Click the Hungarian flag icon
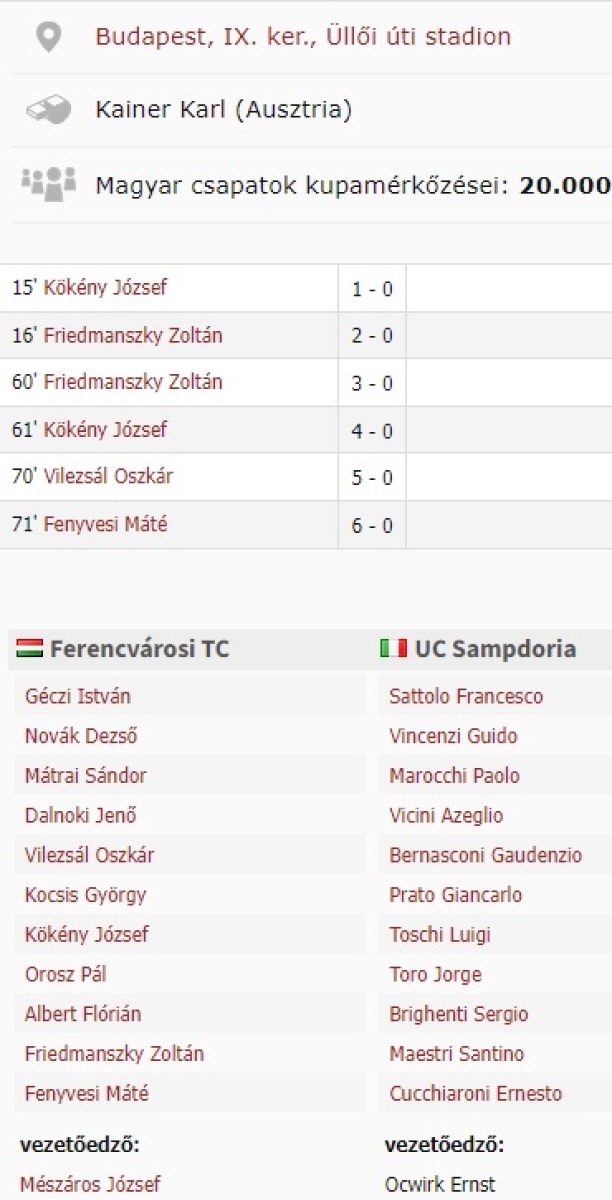The height and width of the screenshot is (1200, 612). 29,649
